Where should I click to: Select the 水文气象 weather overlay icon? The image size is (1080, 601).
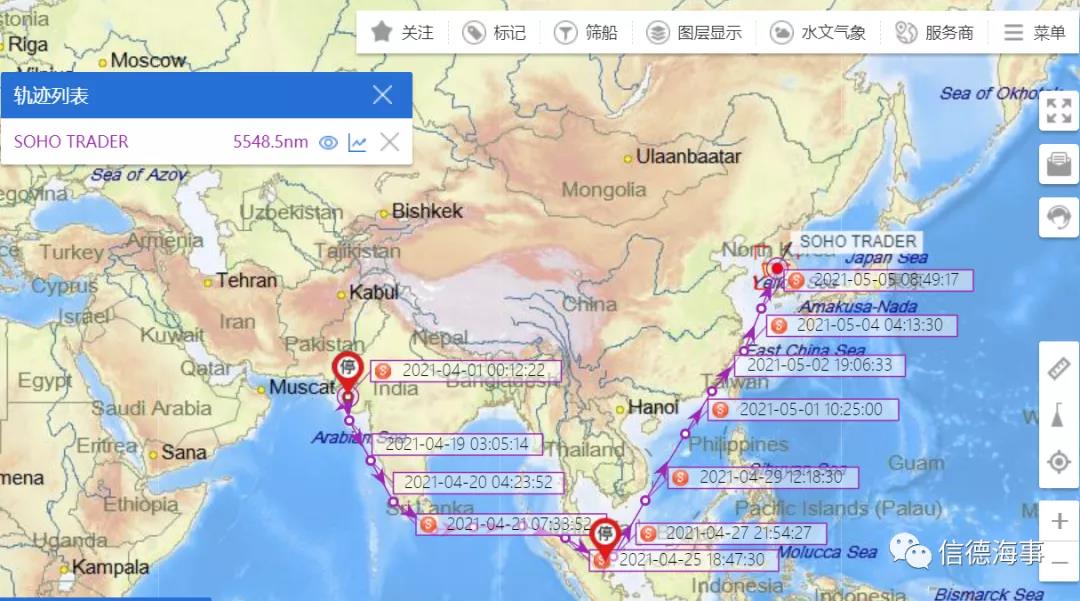(782, 31)
